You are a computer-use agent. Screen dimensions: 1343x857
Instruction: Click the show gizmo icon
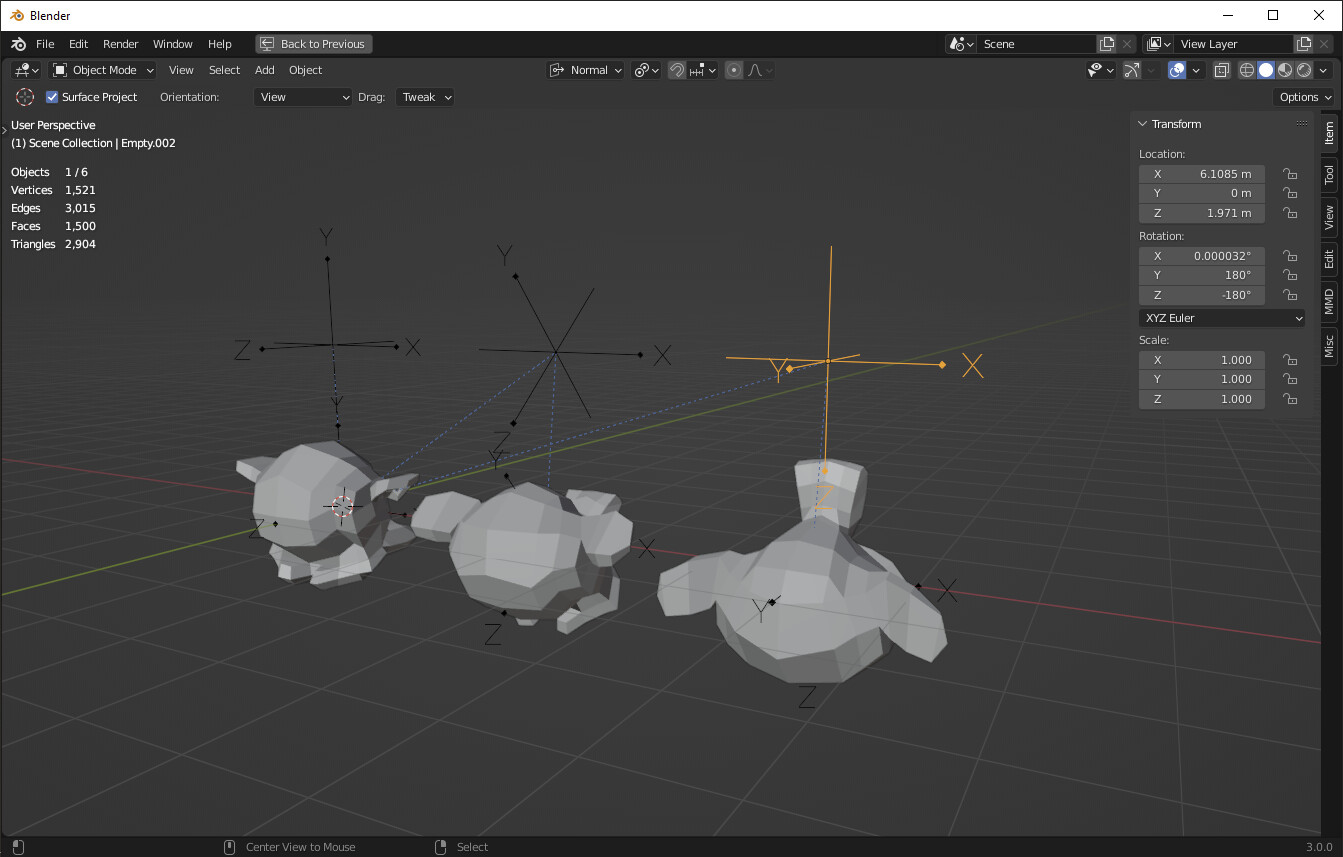[1132, 70]
